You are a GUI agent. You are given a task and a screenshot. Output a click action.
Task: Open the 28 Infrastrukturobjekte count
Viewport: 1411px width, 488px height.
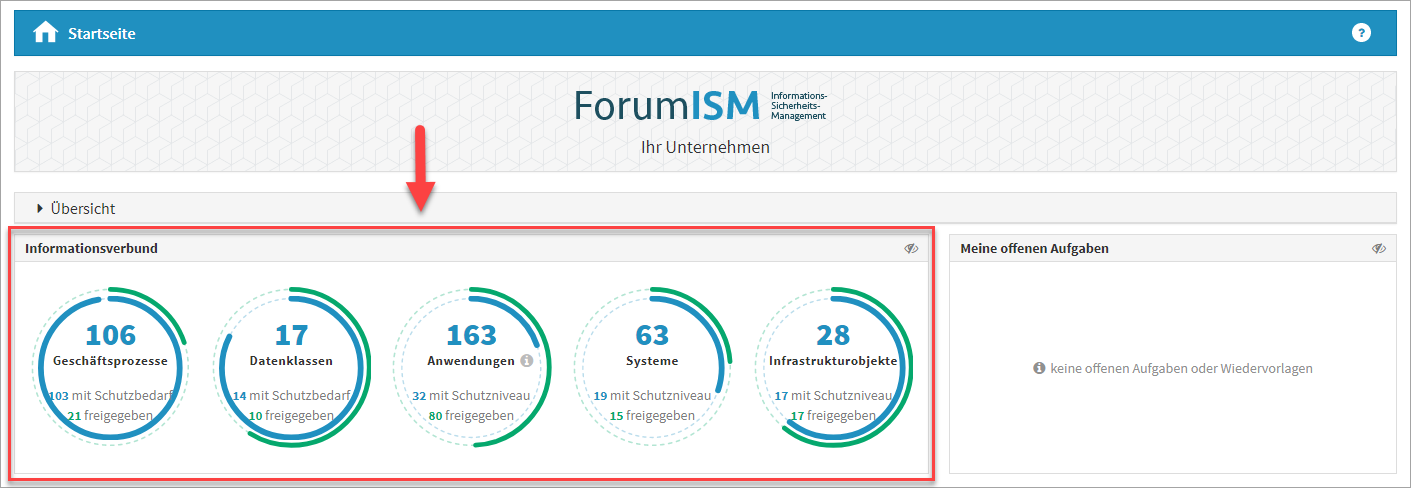[x=833, y=334]
